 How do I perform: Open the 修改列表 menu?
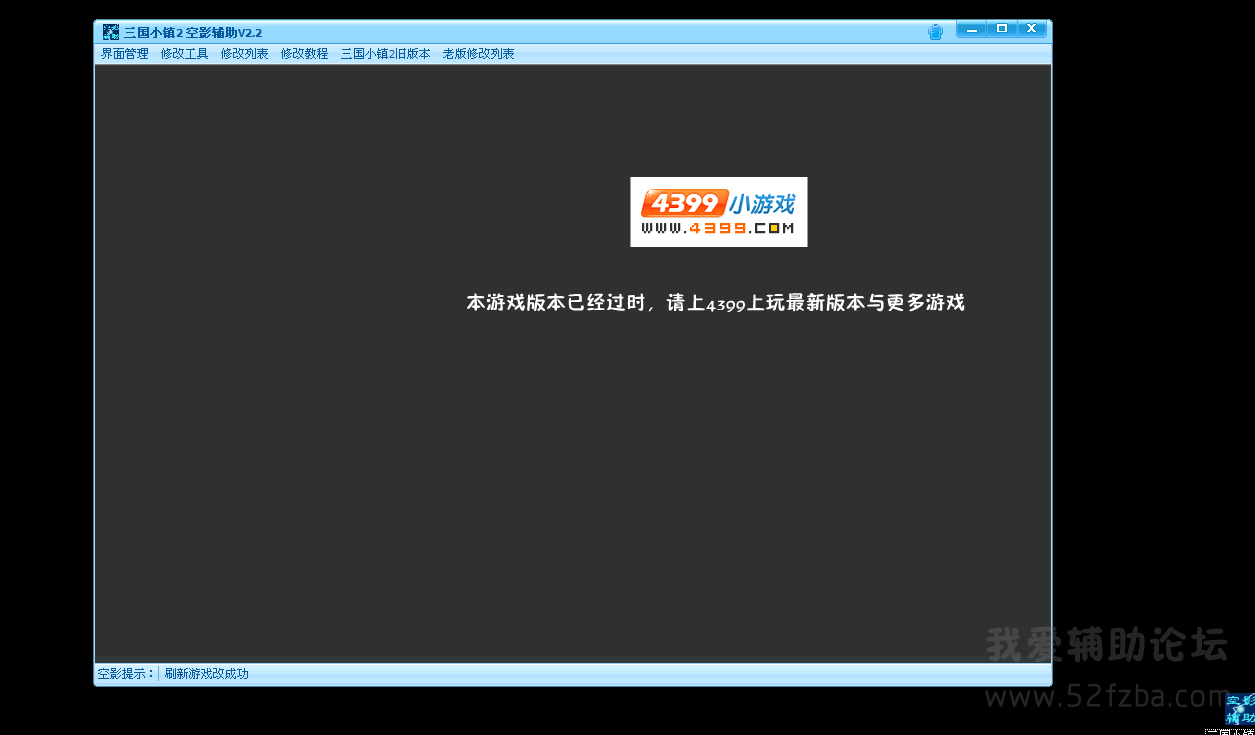click(x=244, y=54)
